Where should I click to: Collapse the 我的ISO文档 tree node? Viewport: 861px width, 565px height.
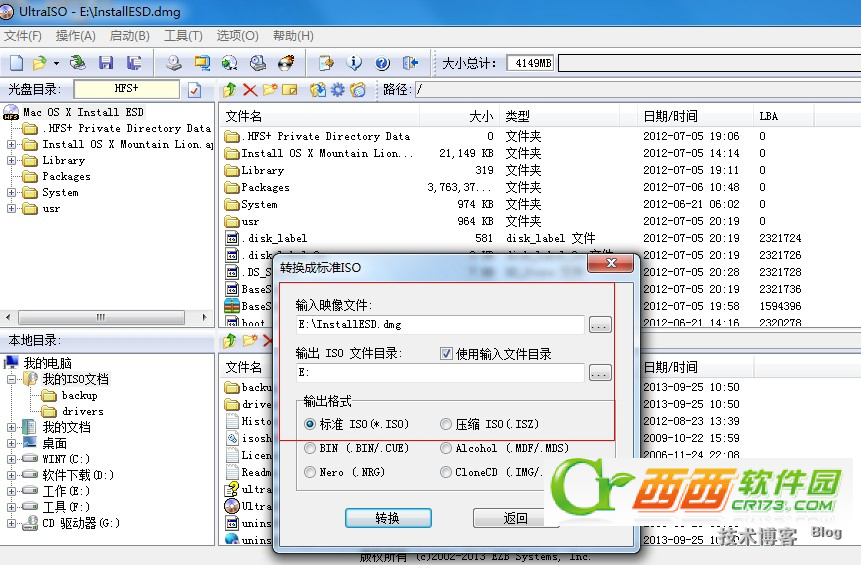[x=11, y=379]
